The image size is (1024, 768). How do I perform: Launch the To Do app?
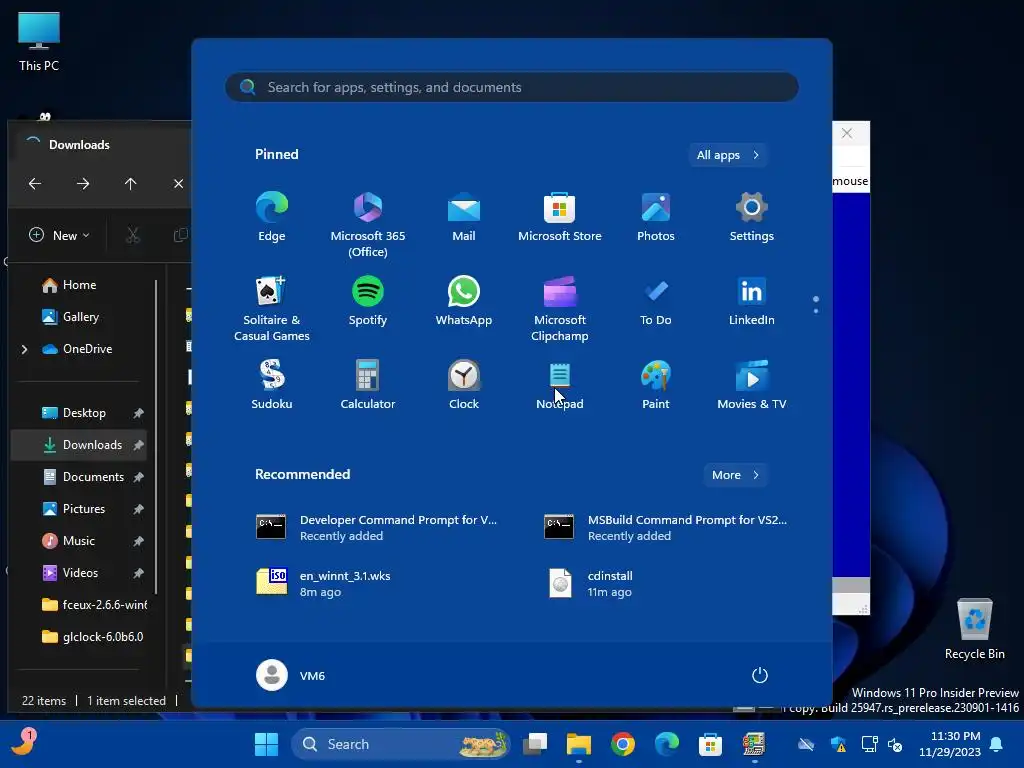point(656,301)
